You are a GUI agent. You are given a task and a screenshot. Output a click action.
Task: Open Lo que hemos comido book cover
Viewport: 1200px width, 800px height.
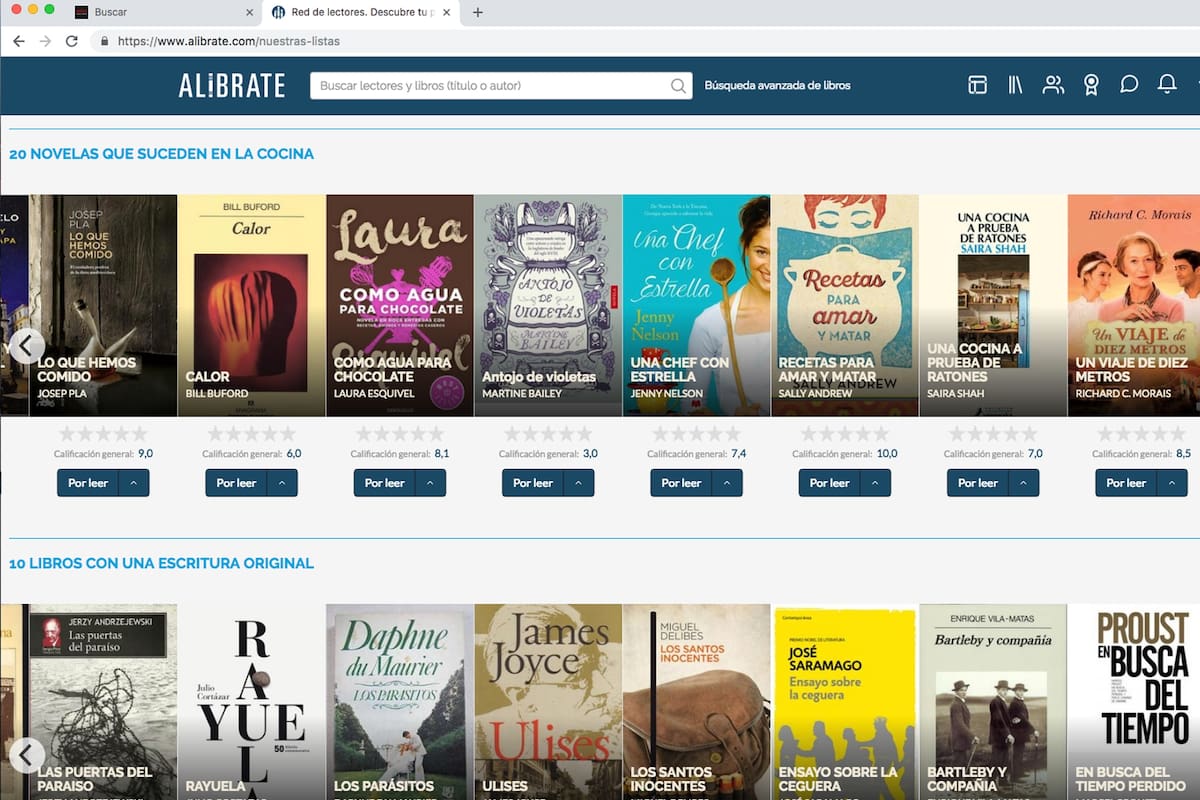point(103,305)
